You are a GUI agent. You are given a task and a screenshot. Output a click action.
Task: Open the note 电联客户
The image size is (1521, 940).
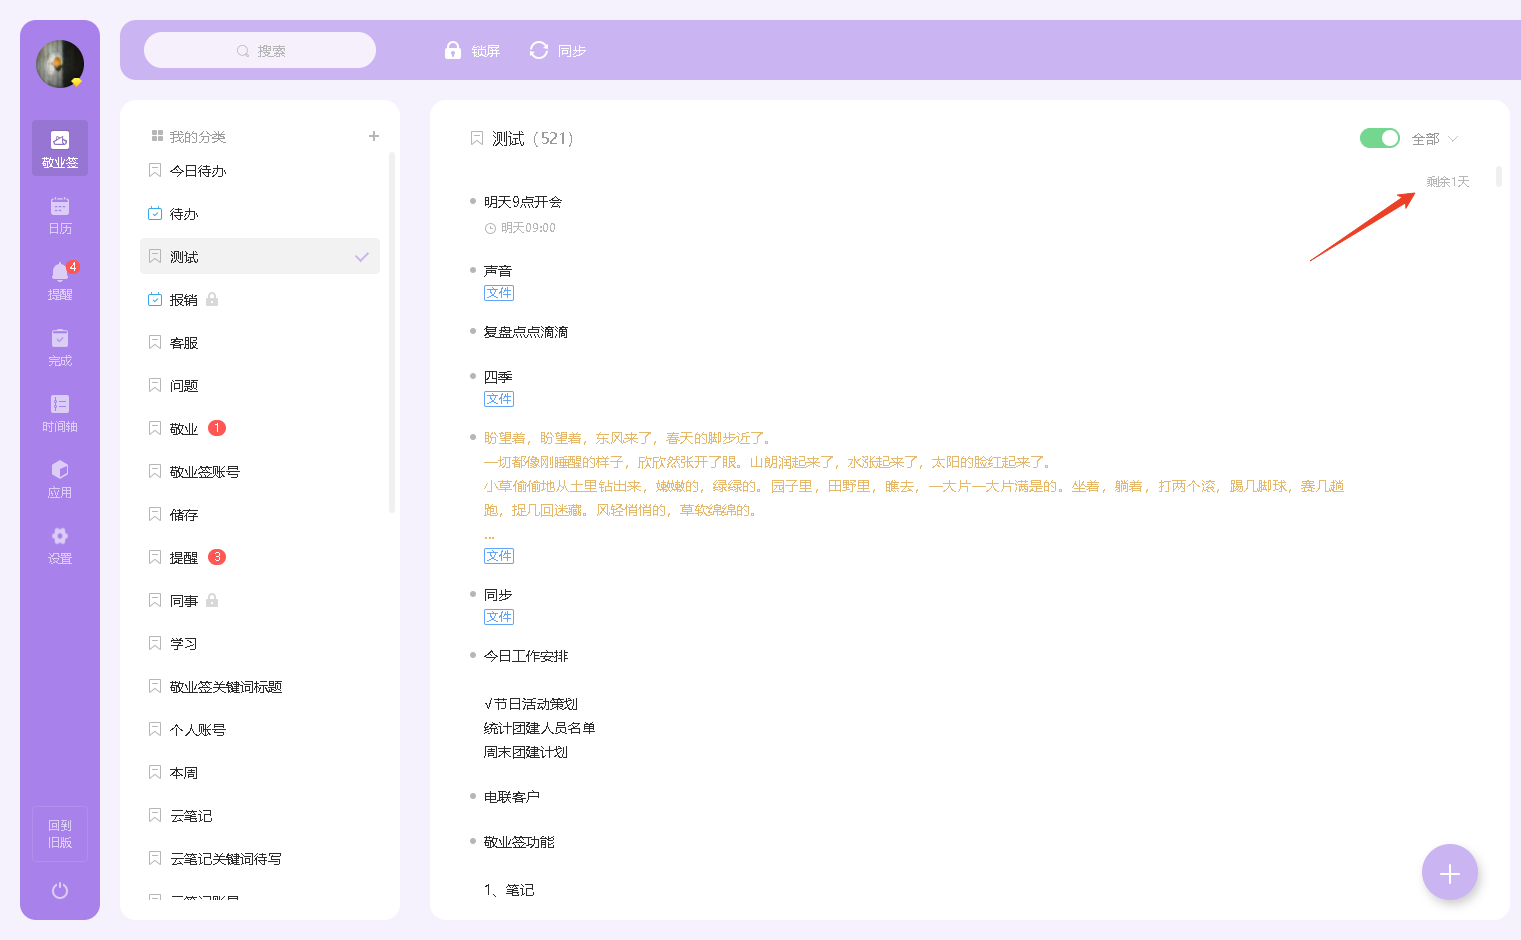pos(512,797)
